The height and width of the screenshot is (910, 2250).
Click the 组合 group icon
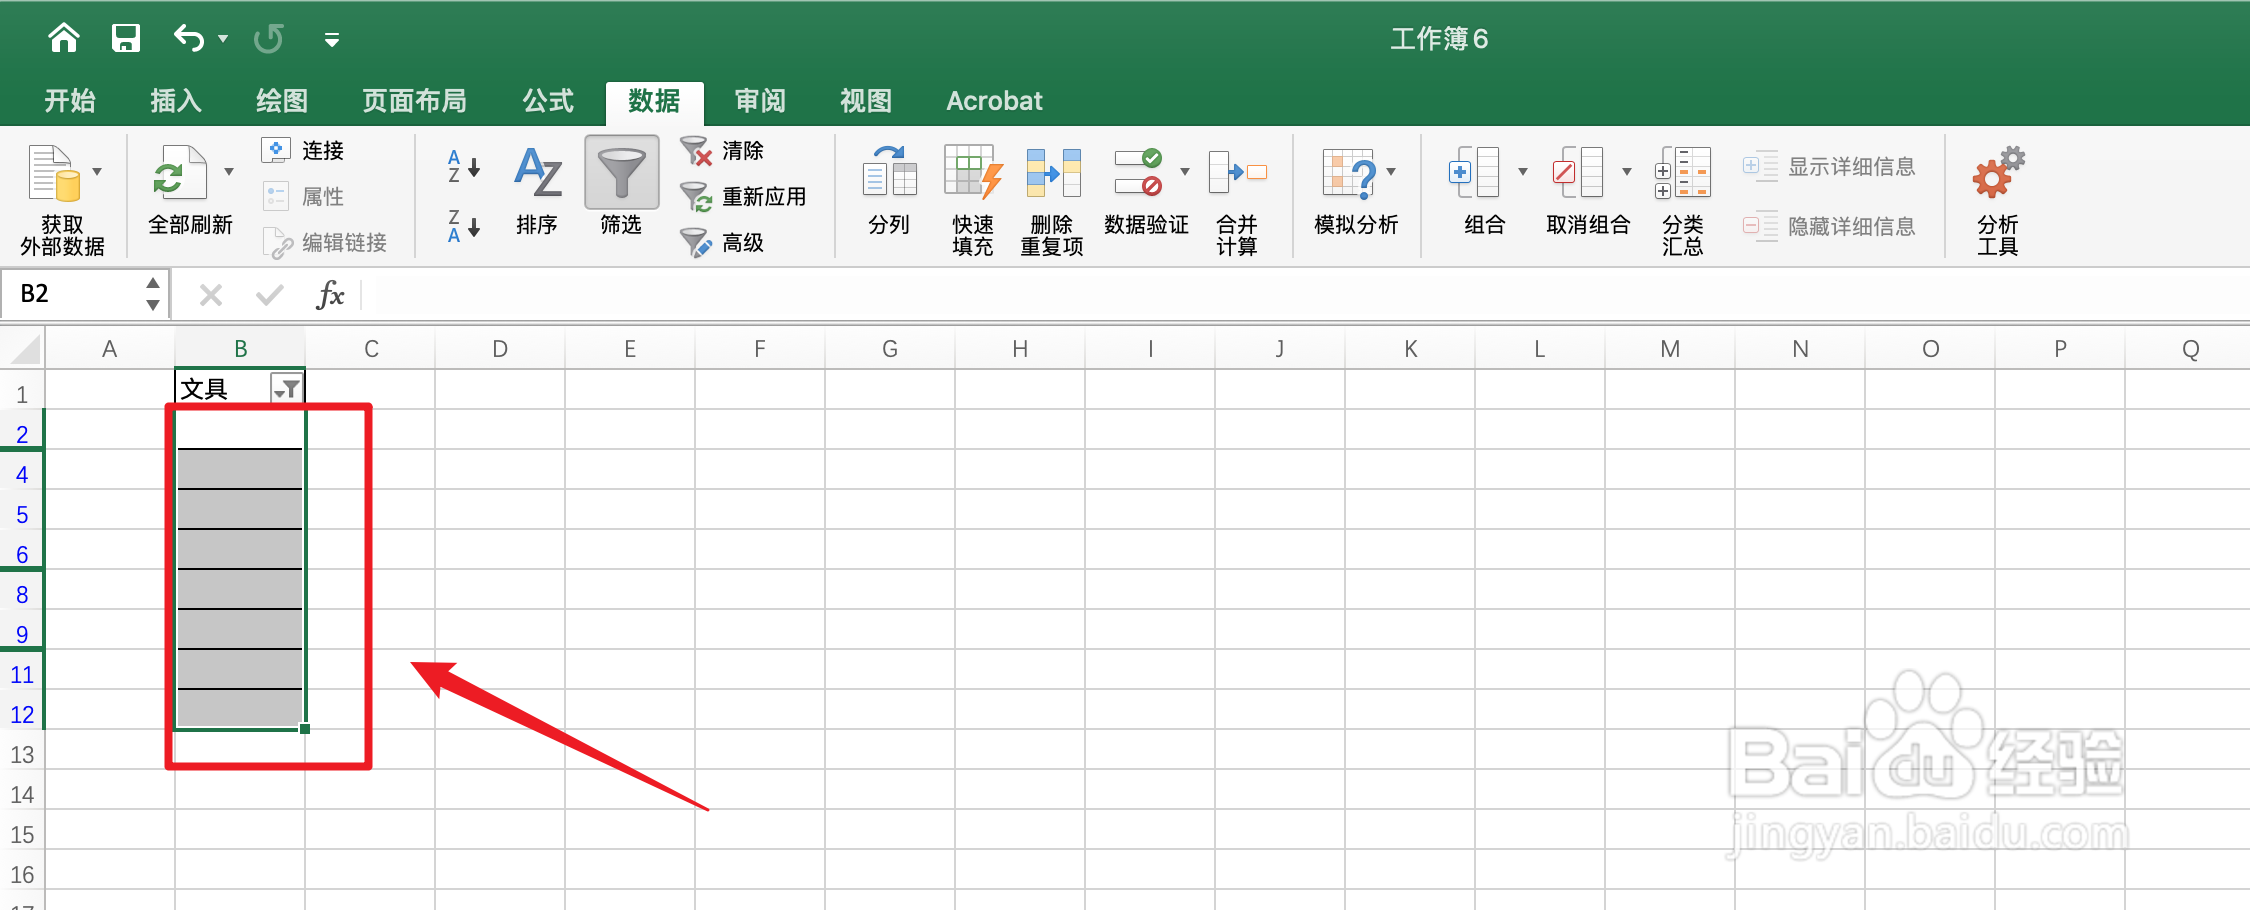(x=1474, y=172)
